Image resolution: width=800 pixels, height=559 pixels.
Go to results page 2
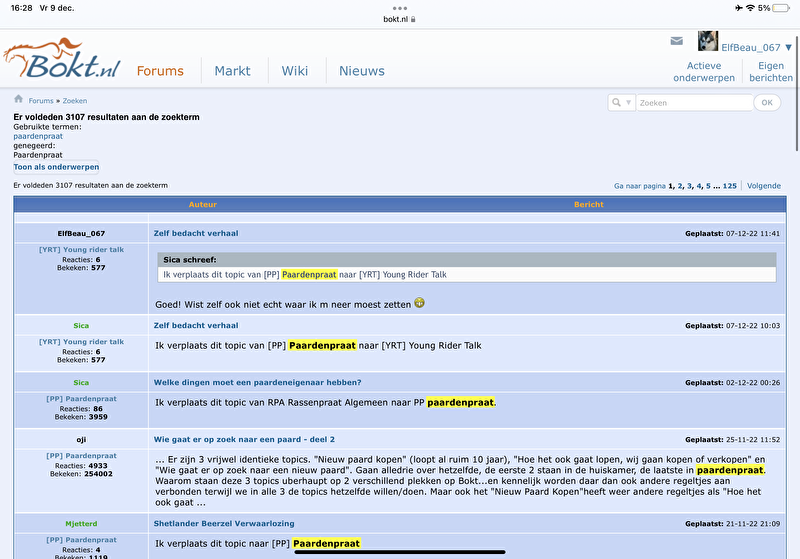[x=680, y=186]
